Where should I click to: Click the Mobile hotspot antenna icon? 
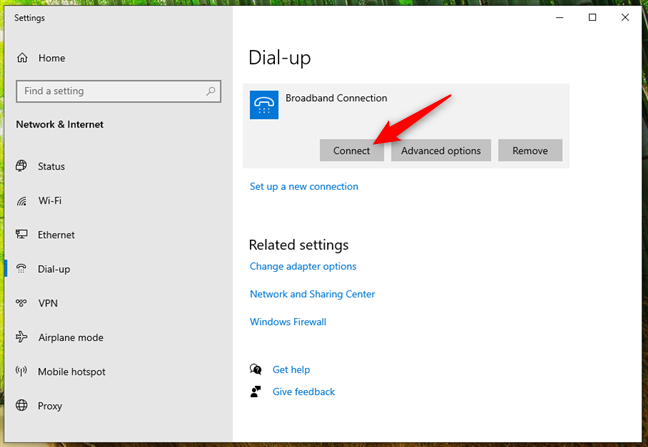pos(21,371)
